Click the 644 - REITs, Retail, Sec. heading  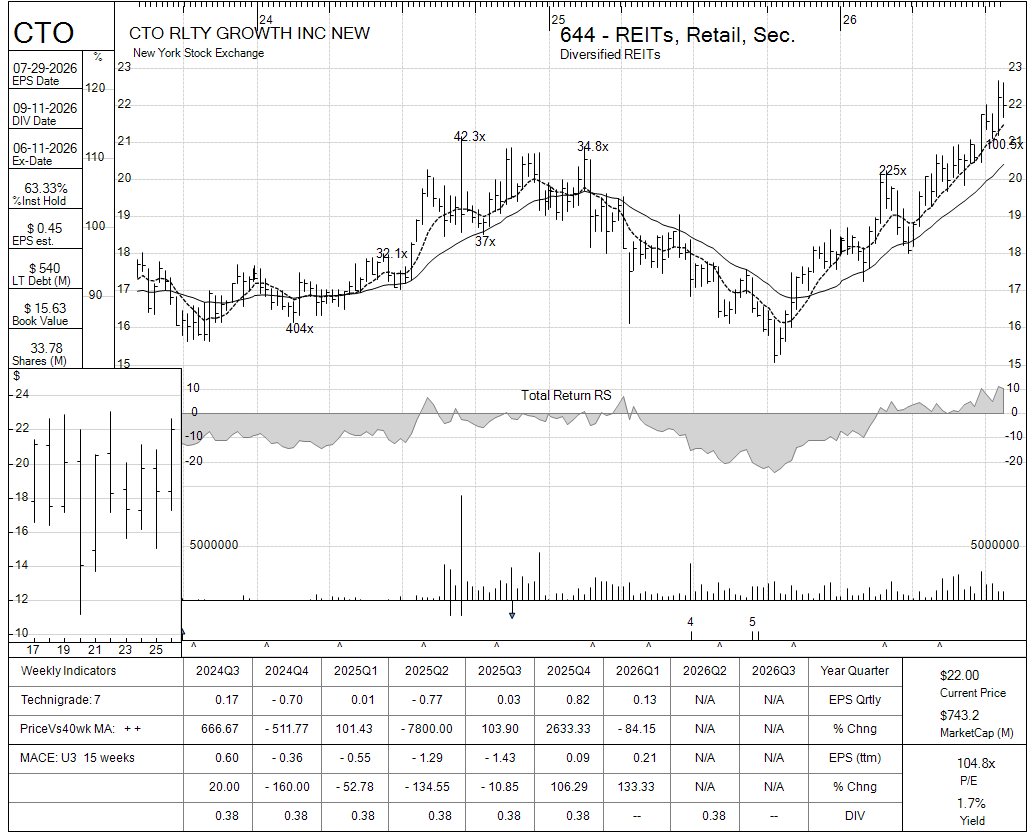click(x=677, y=35)
